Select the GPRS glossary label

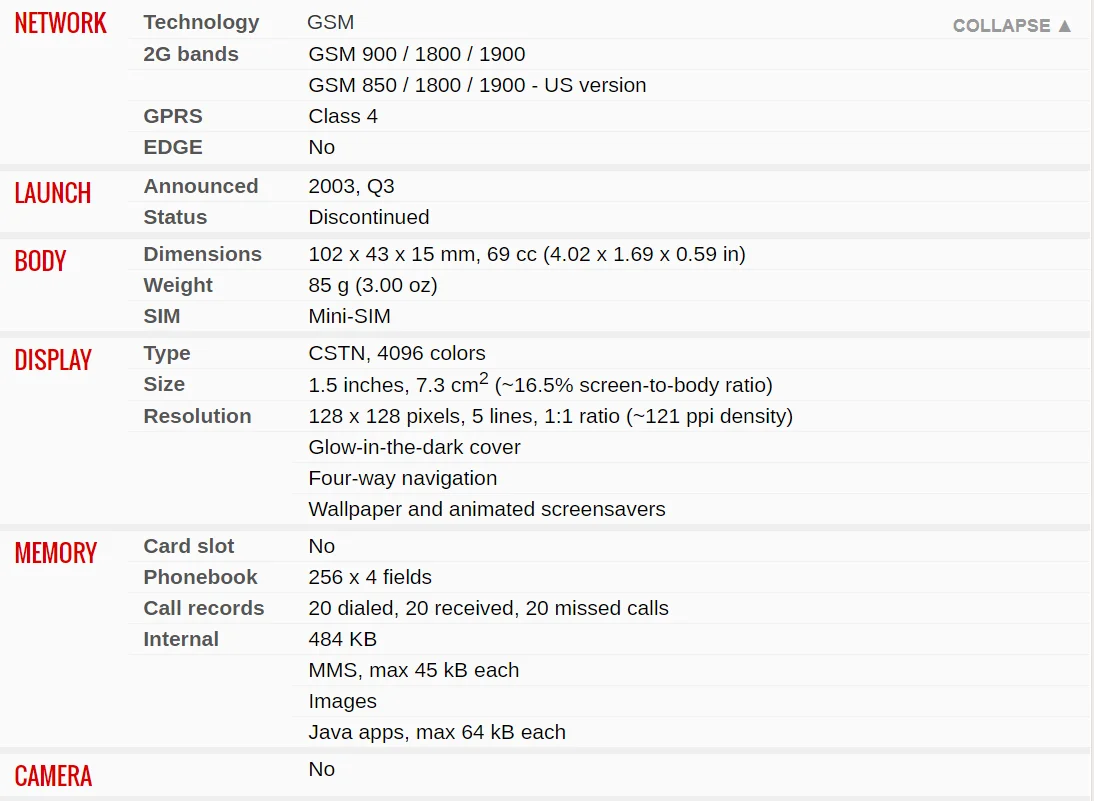click(x=173, y=116)
